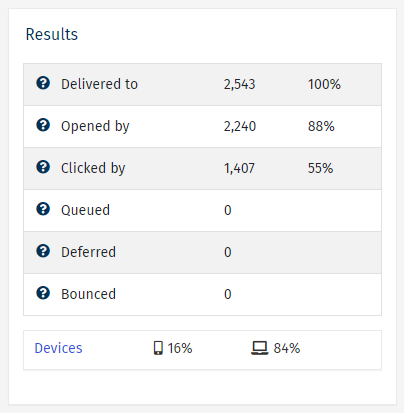Viewport: 404px width, 413px height.
Task: Click the mobile phone device icon
Action: point(158,348)
